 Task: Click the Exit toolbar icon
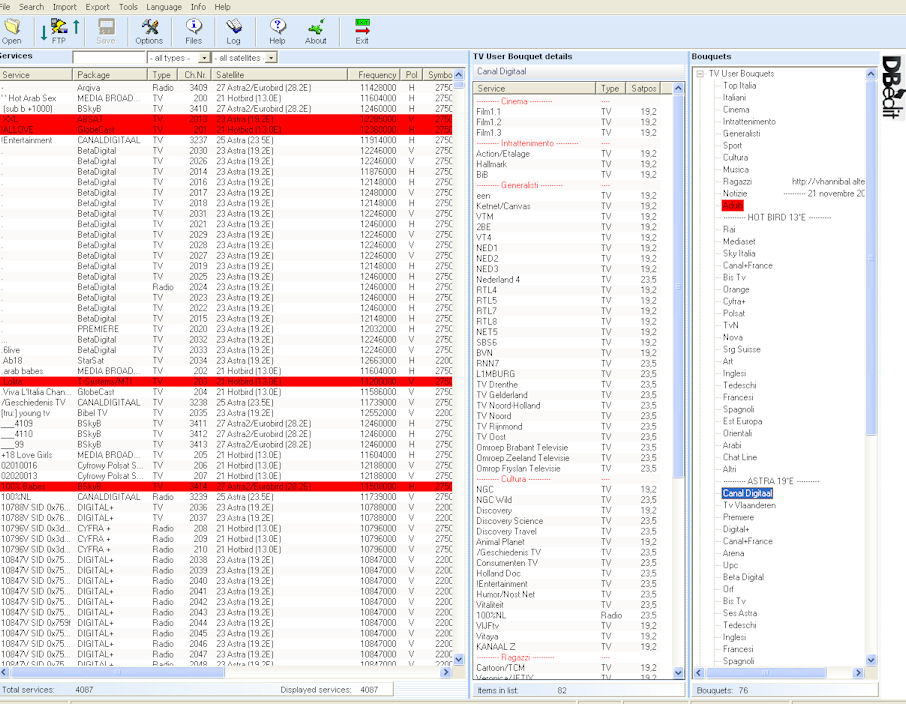click(x=362, y=31)
